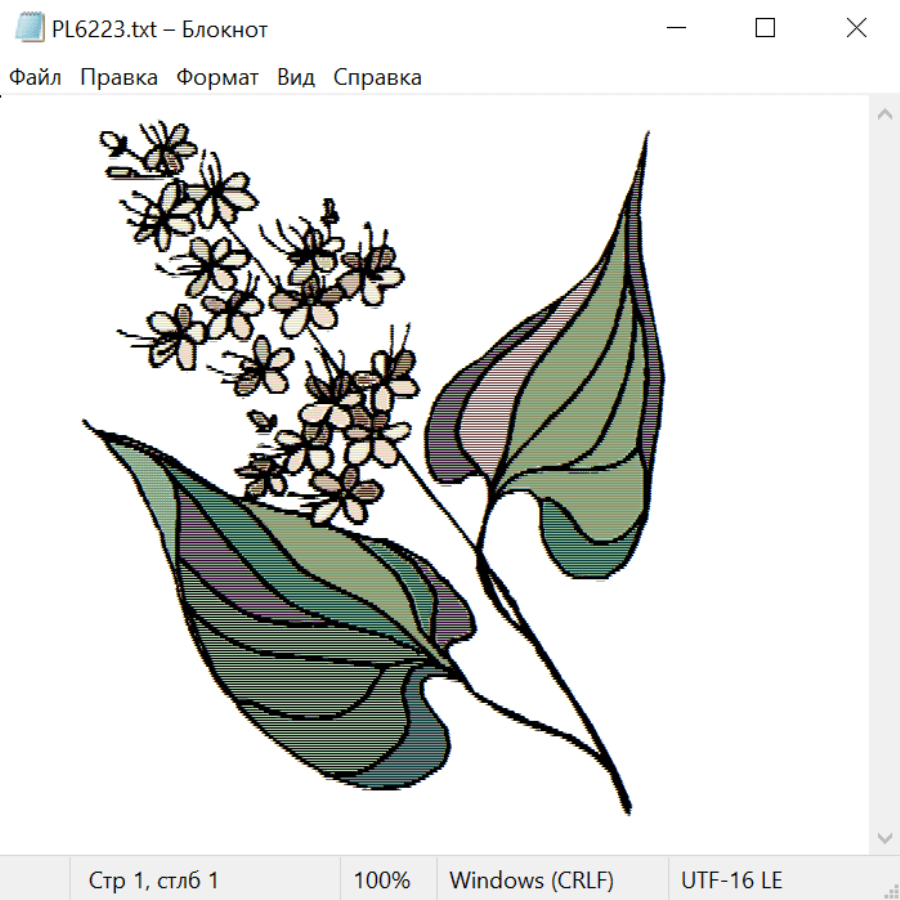Click the Windows (CRLF) line-ending indicator
This screenshot has height=900, width=900.
(532, 880)
